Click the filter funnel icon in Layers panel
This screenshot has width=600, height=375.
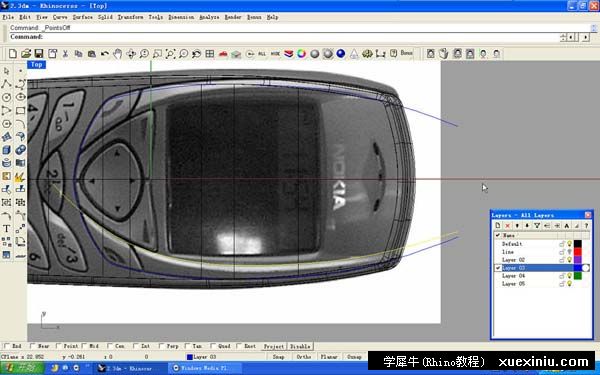537,226
